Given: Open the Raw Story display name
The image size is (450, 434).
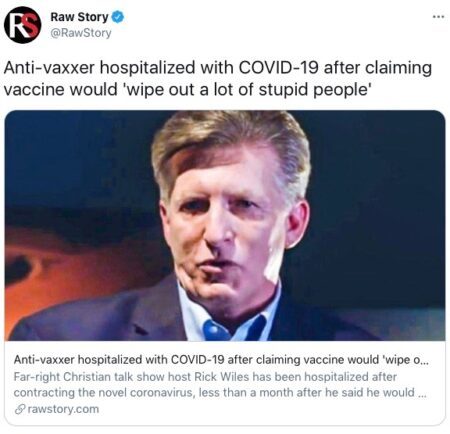Looking at the screenshot, I should [79, 17].
